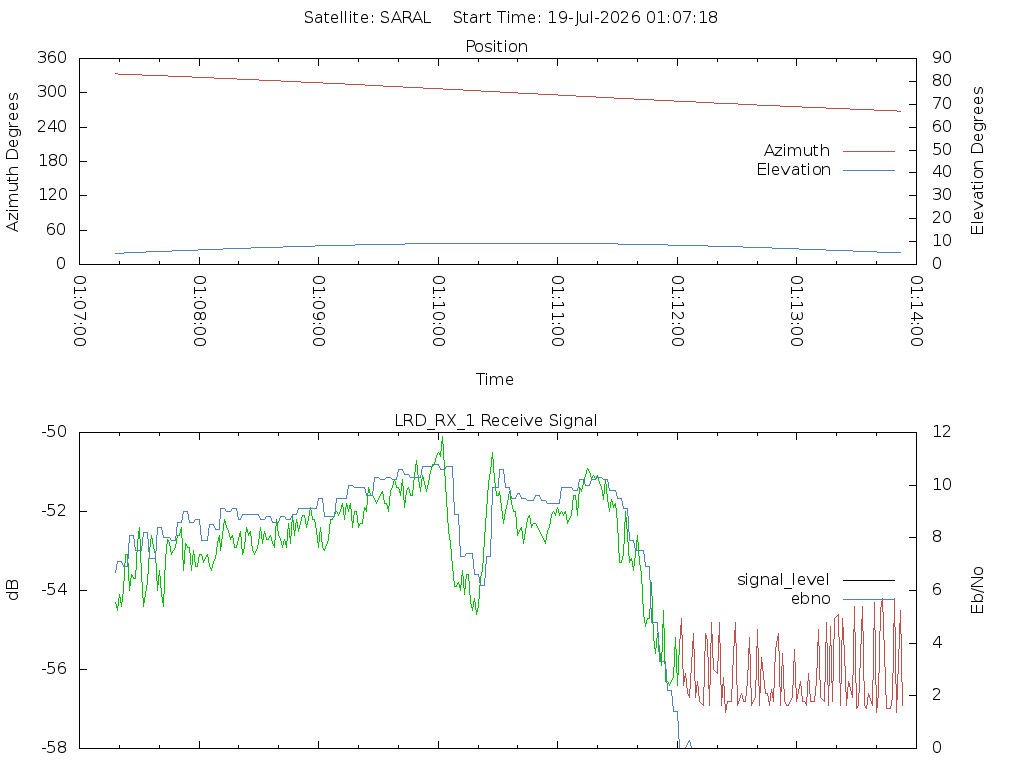
Task: Click the '360' azimuth axis value
Action: (52, 57)
